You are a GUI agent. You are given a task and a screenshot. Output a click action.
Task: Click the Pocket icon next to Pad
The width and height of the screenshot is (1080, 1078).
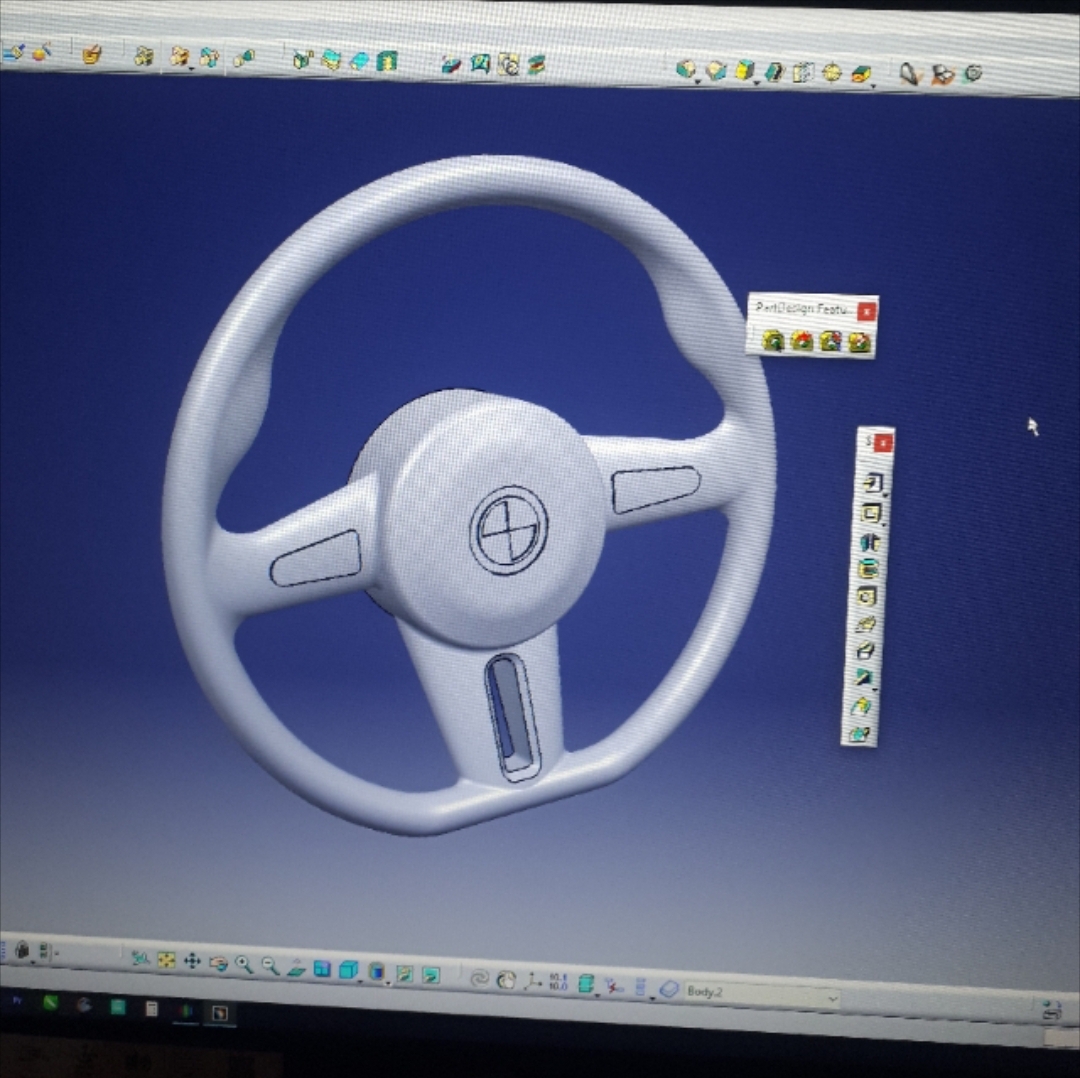716,70
